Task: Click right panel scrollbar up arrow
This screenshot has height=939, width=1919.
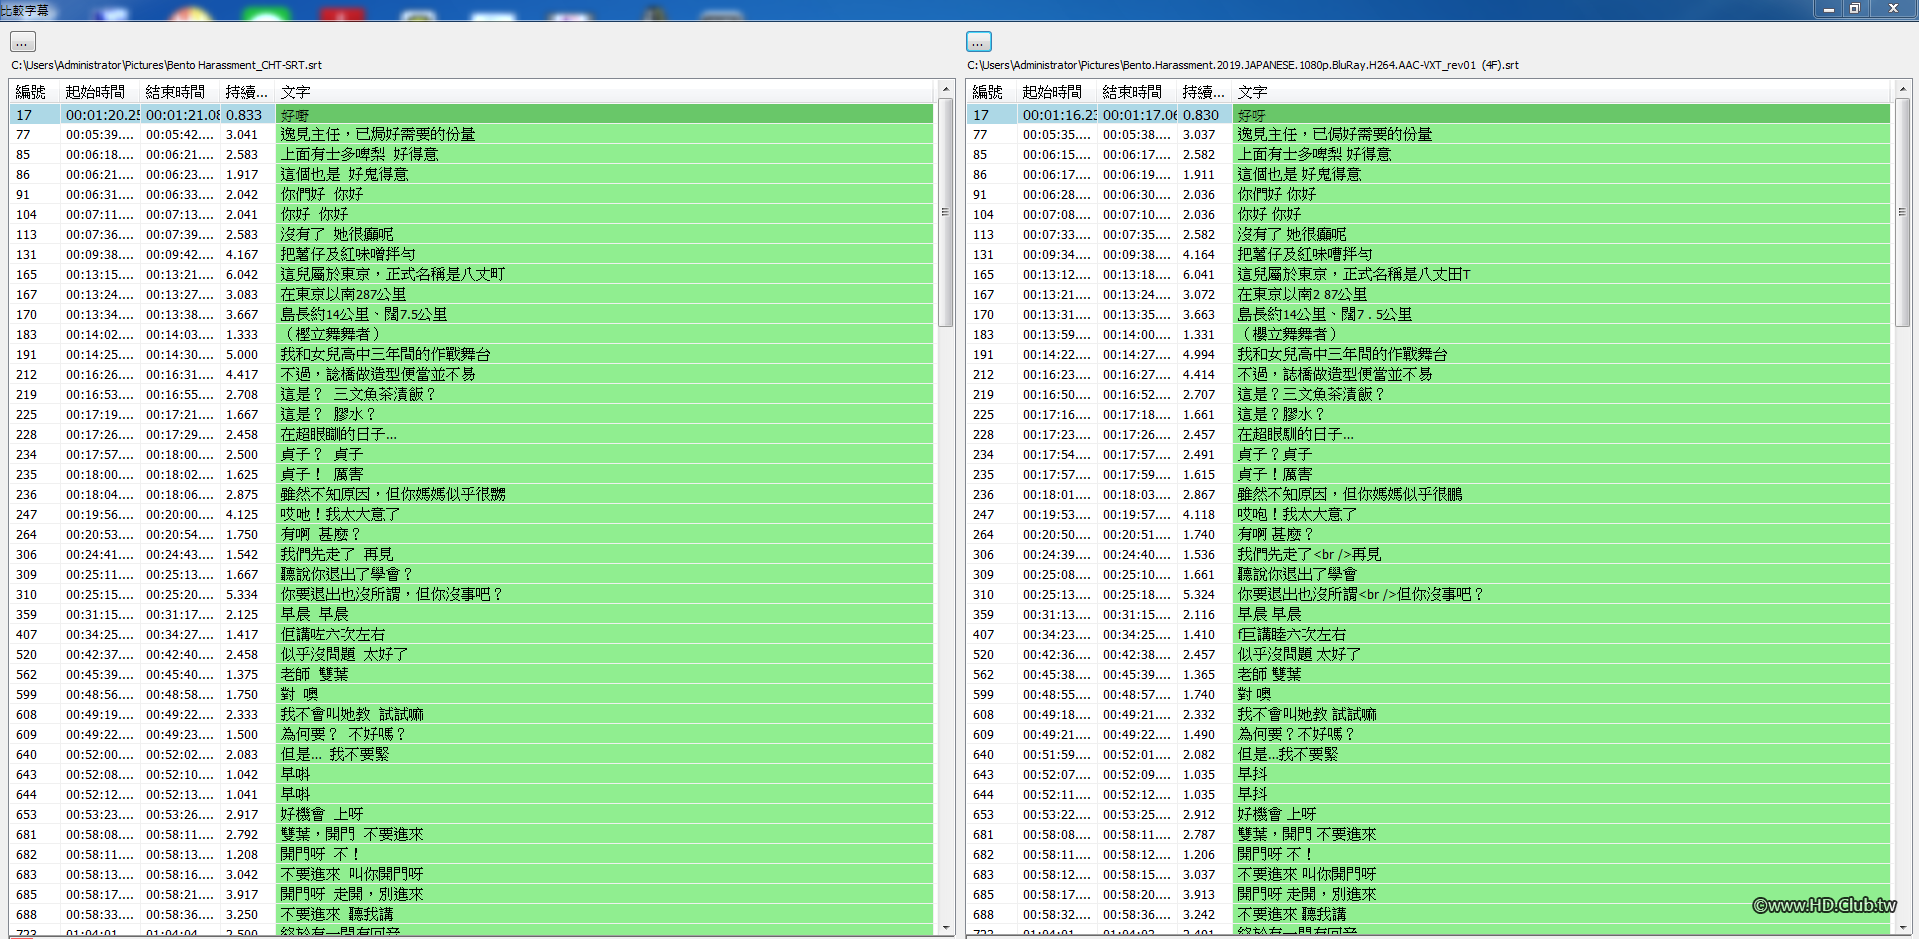Action: 1902,90
